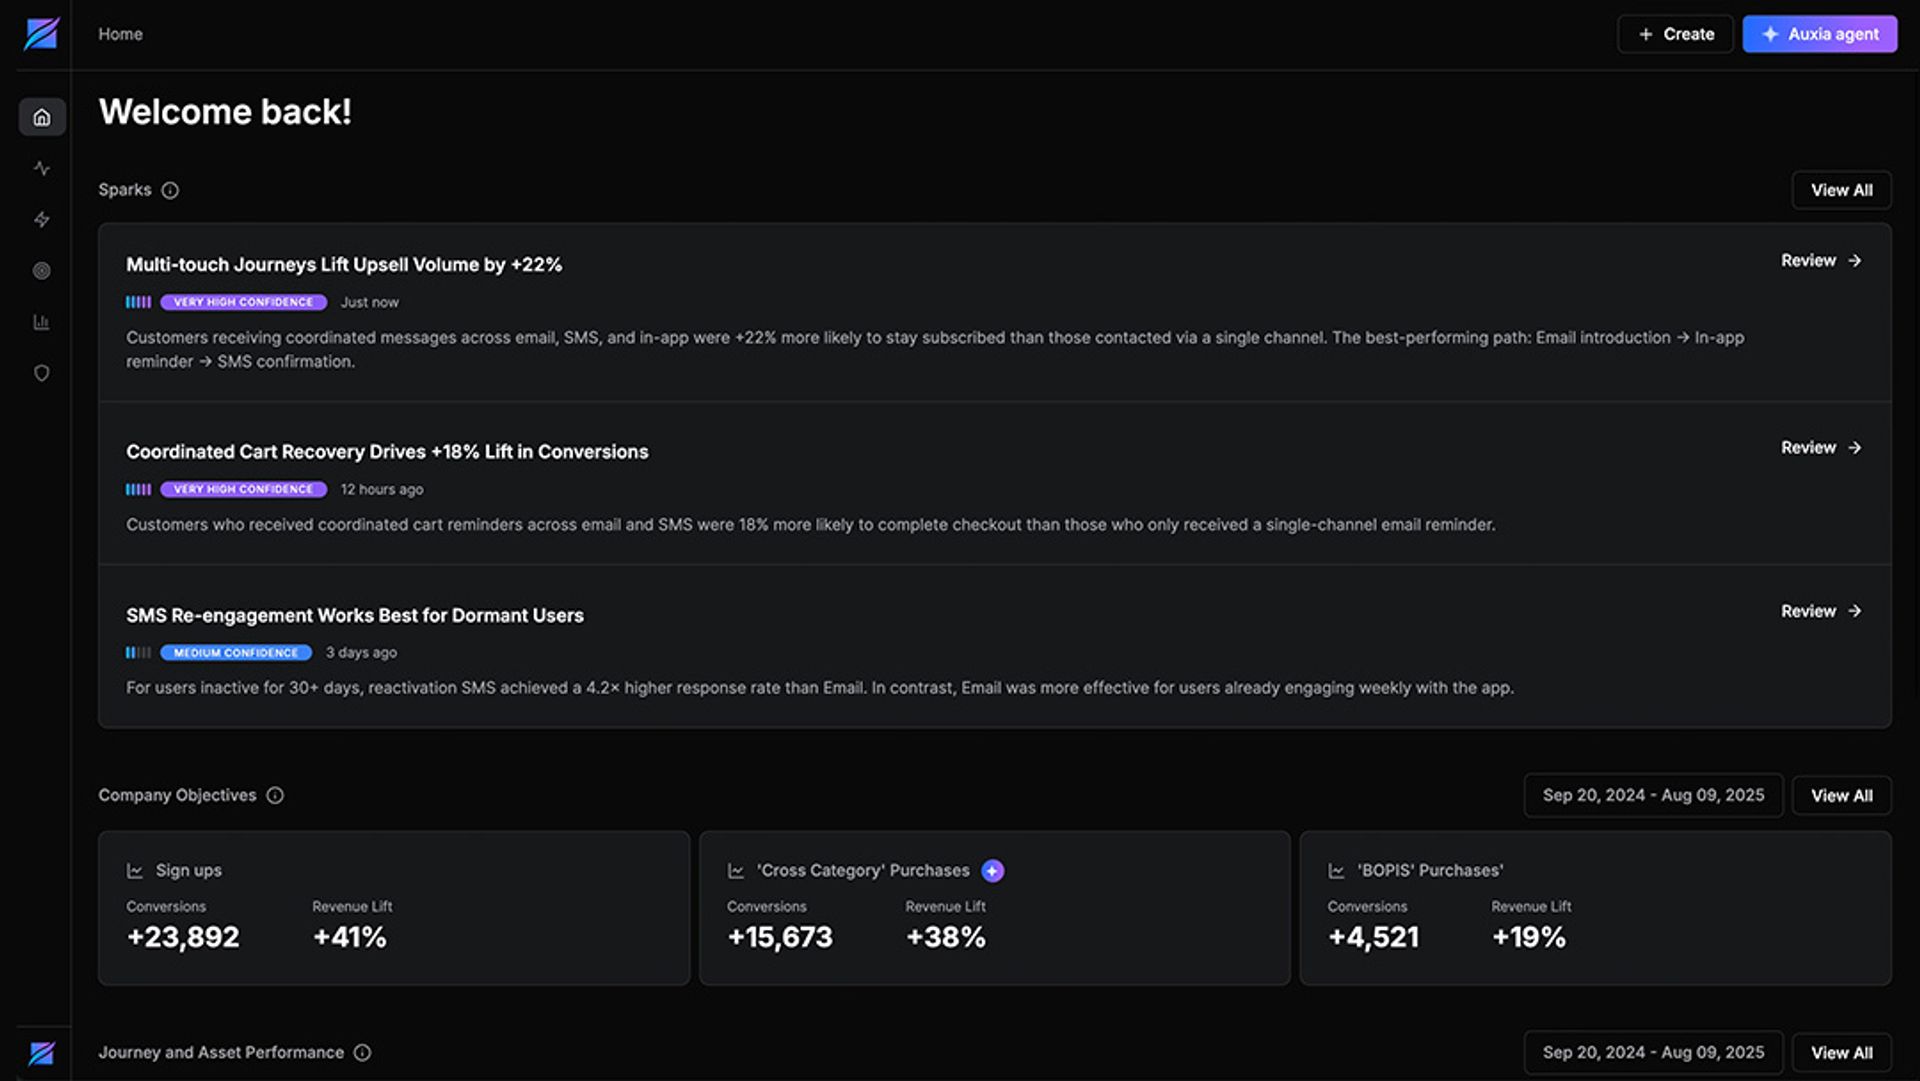Screen dimensions: 1920x1081
Task: Review the Multi-touch Journeys spark
Action: point(1820,260)
